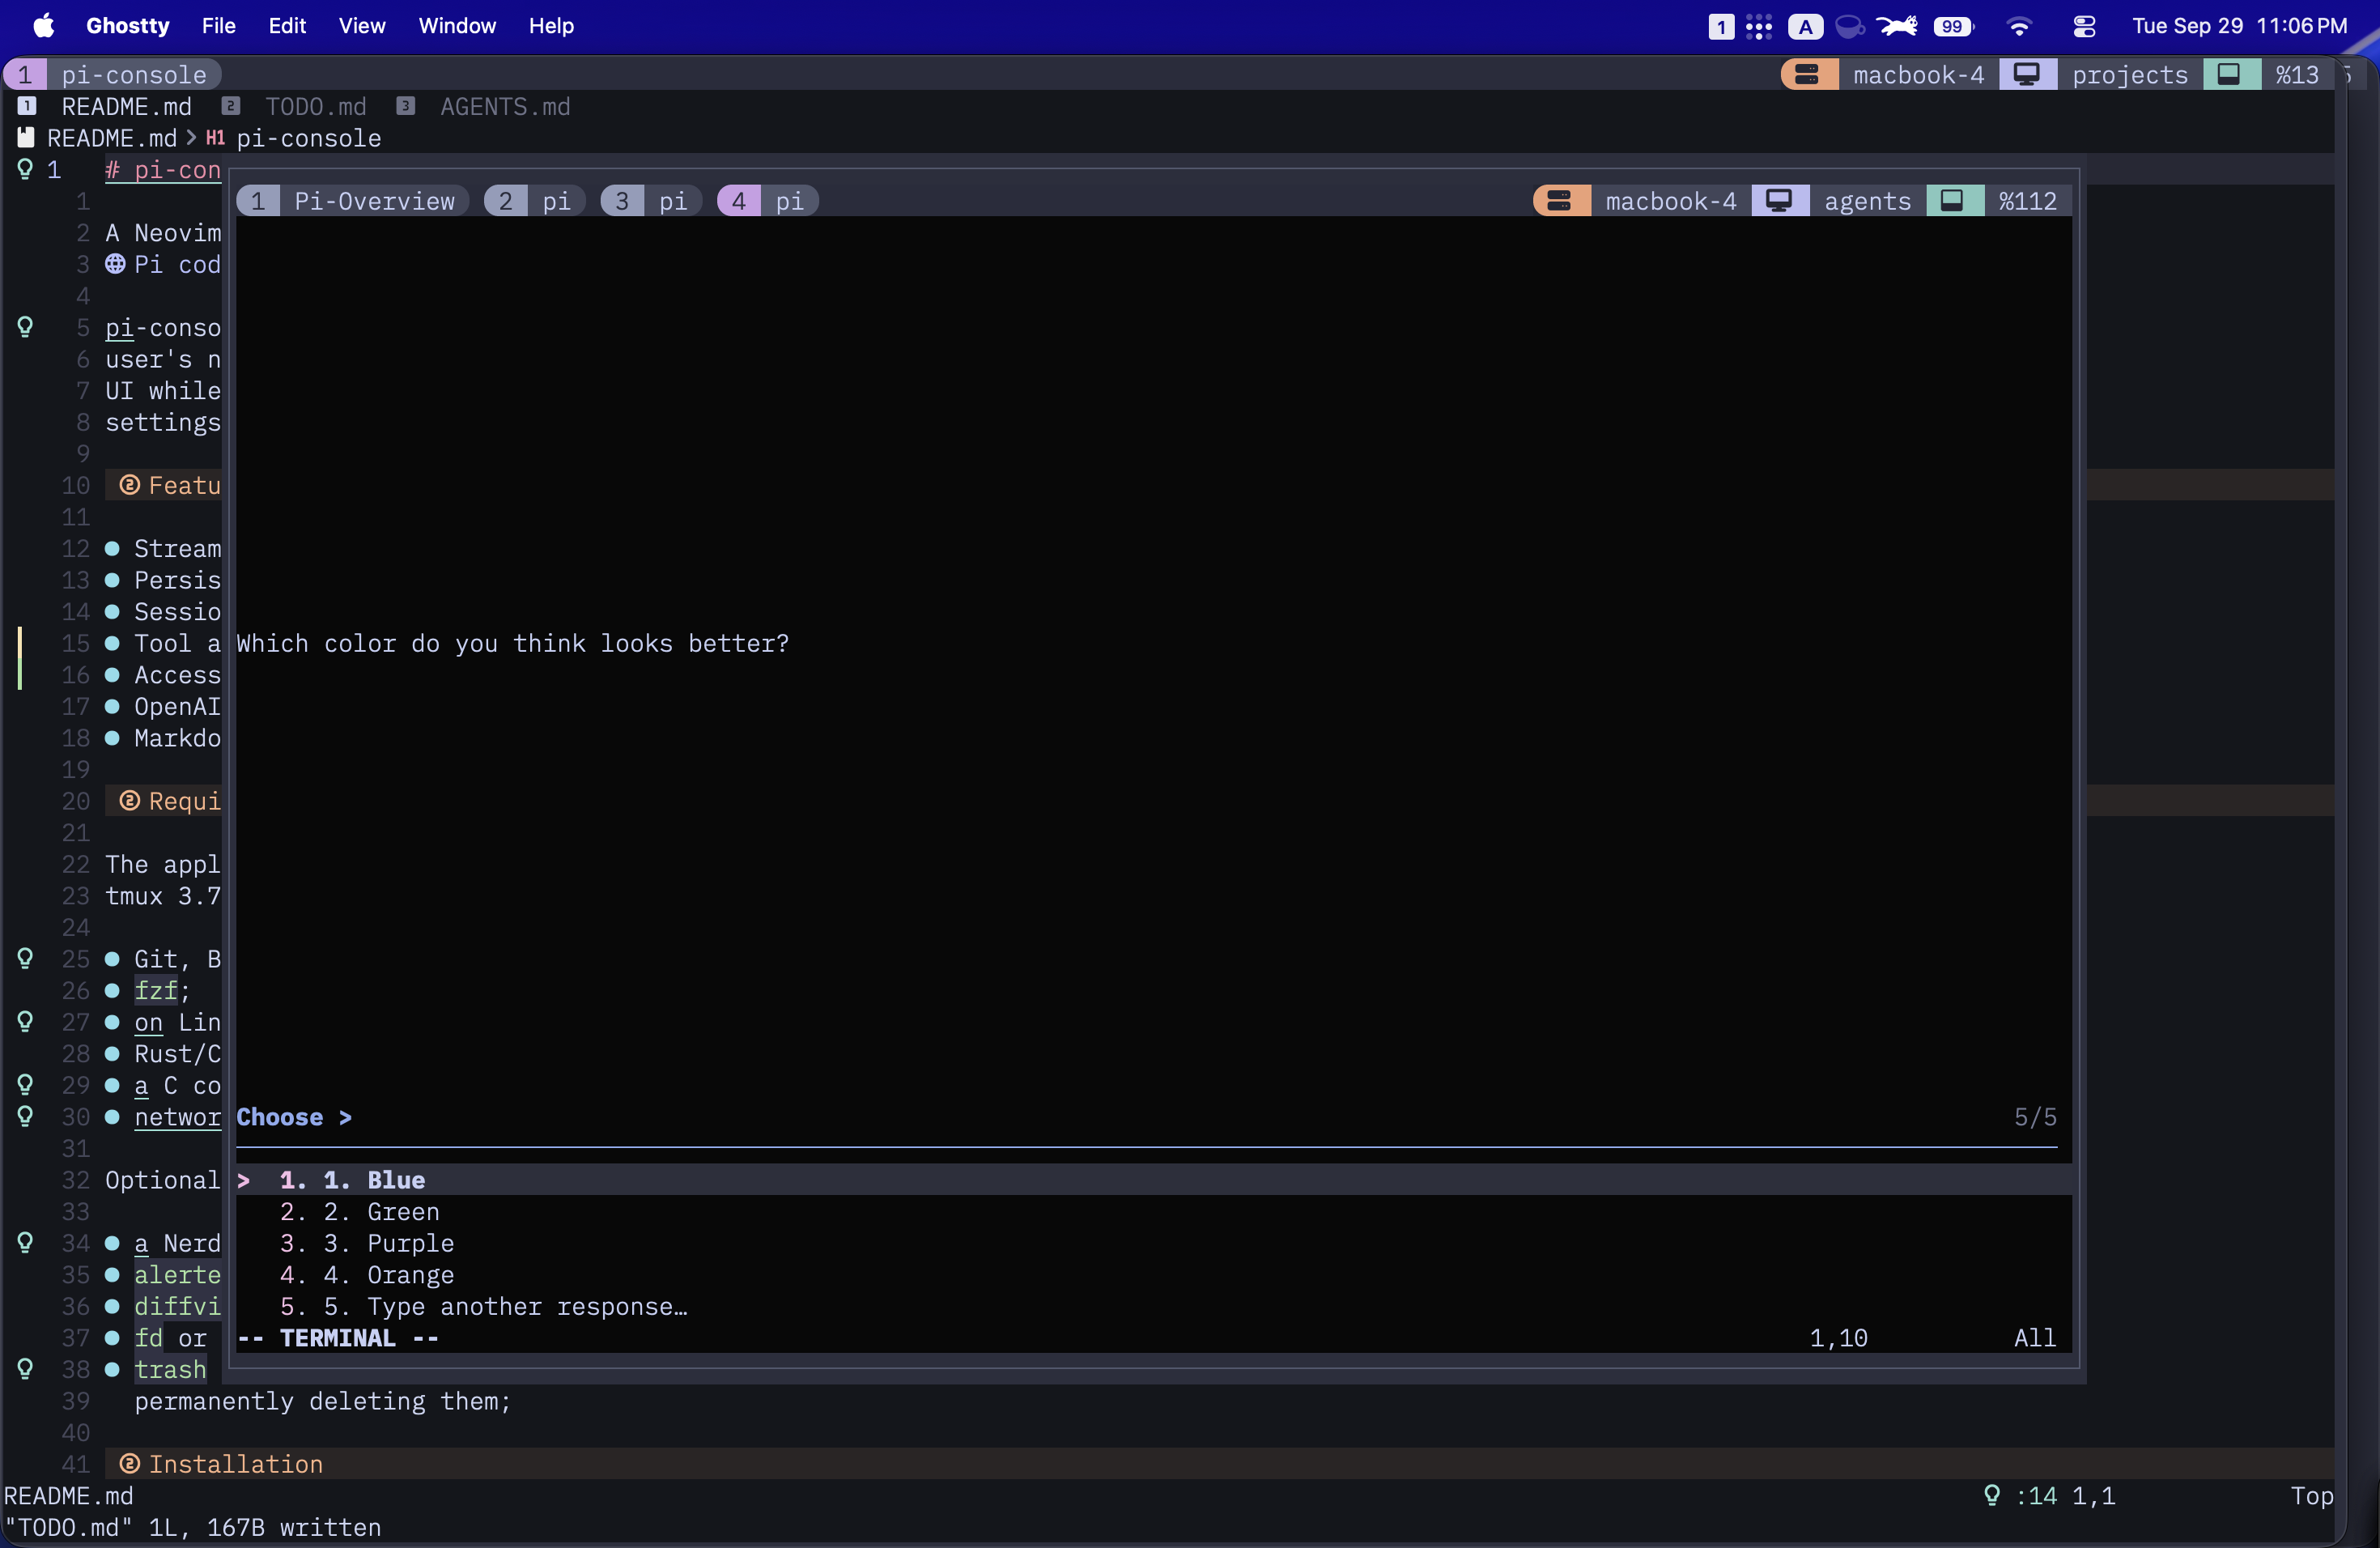Select tmux window 2 pi

coord(535,201)
